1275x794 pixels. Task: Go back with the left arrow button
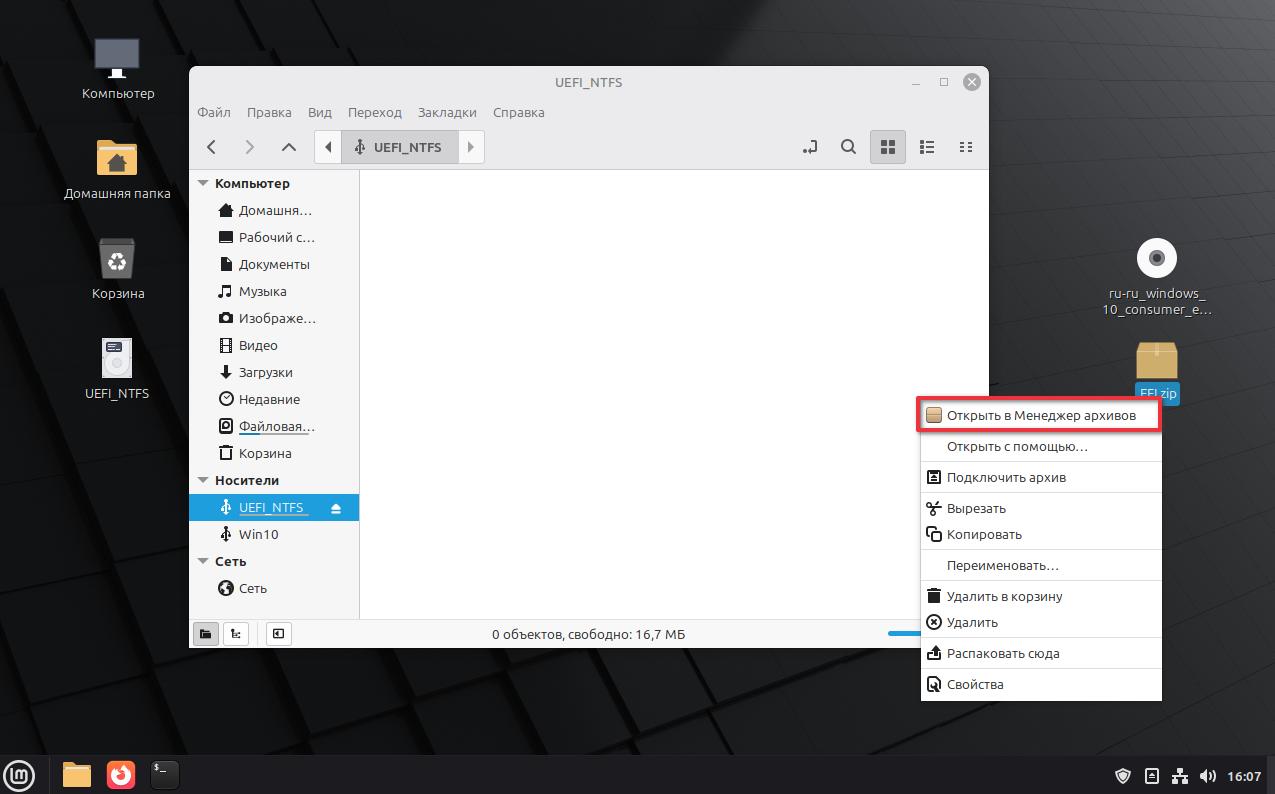click(x=211, y=147)
